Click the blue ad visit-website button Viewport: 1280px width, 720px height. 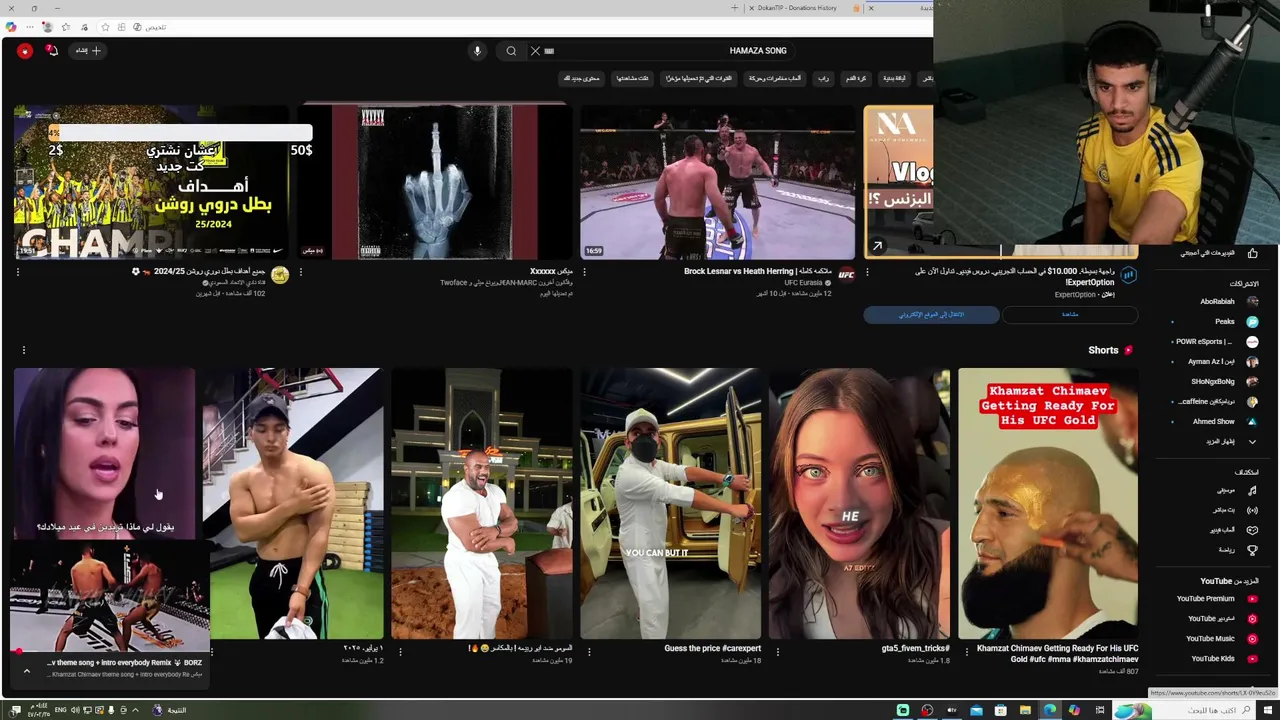932,315
